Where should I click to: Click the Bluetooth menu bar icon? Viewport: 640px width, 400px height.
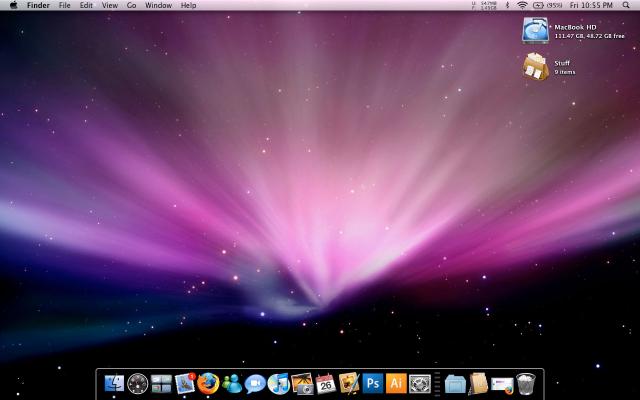pyautogui.click(x=508, y=5)
